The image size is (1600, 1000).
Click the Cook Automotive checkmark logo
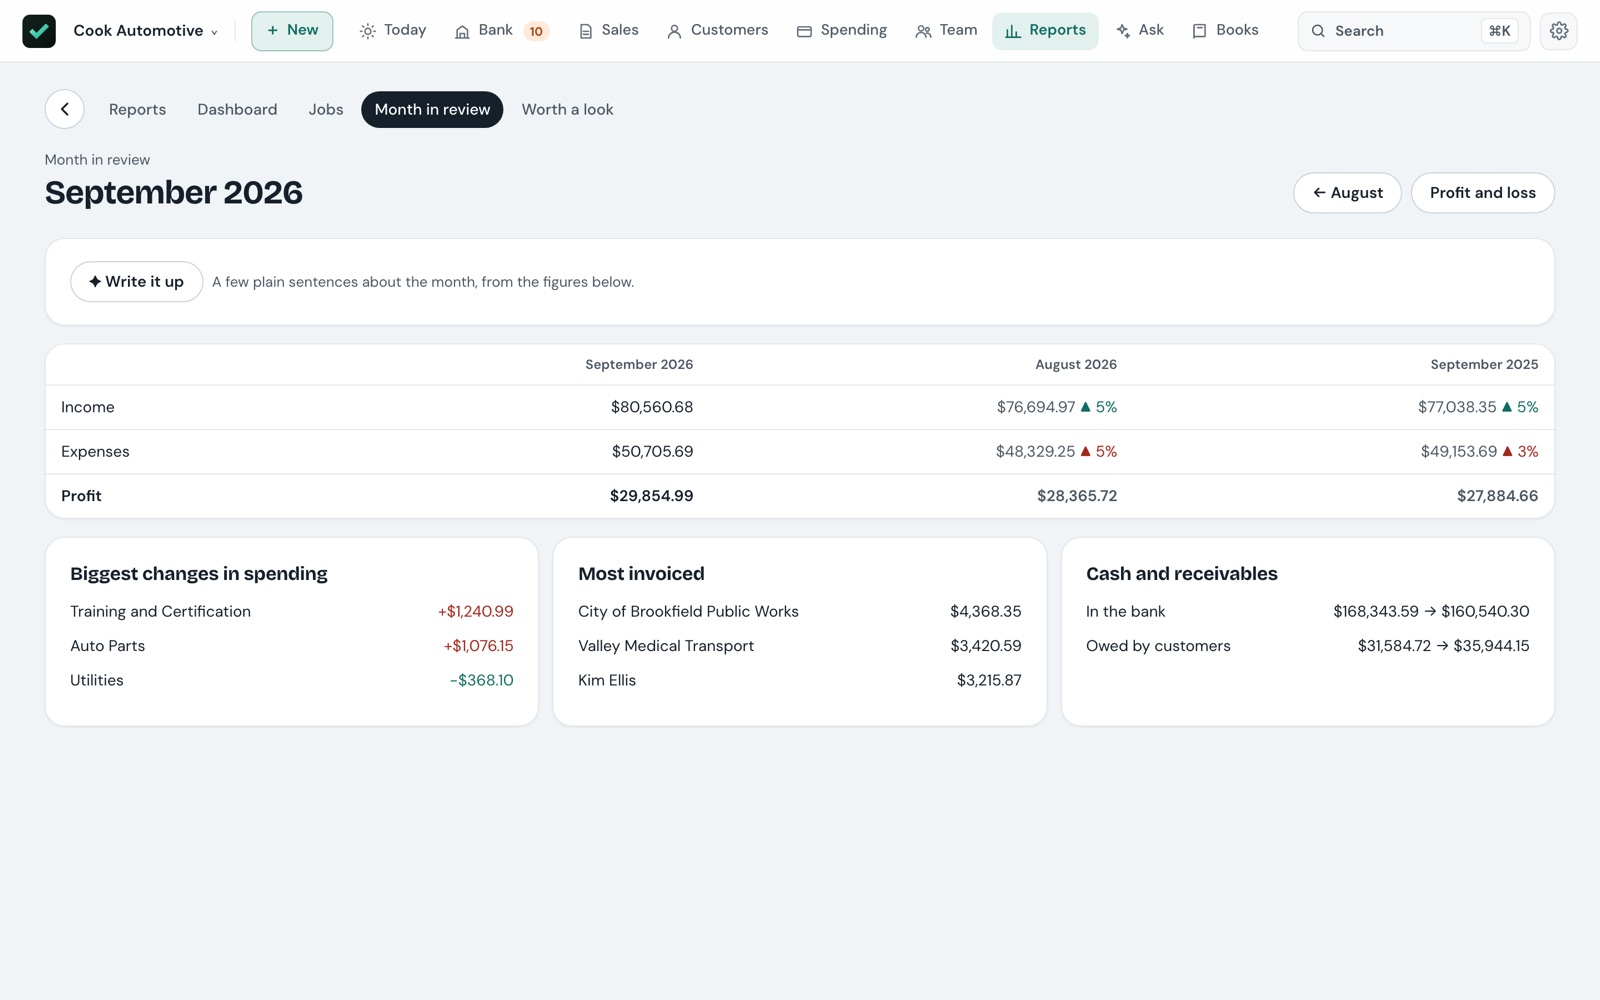tap(39, 31)
